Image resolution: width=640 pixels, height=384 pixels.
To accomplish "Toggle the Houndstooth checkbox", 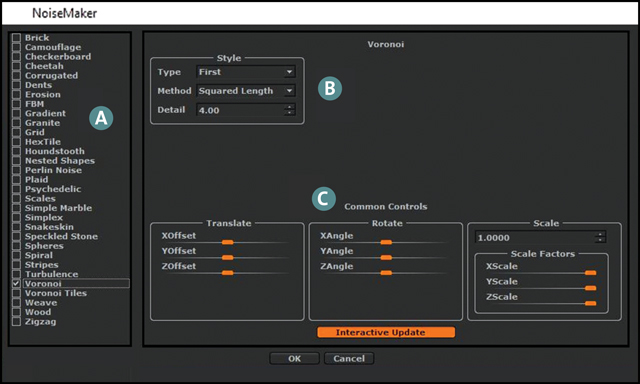I will 16,151.
